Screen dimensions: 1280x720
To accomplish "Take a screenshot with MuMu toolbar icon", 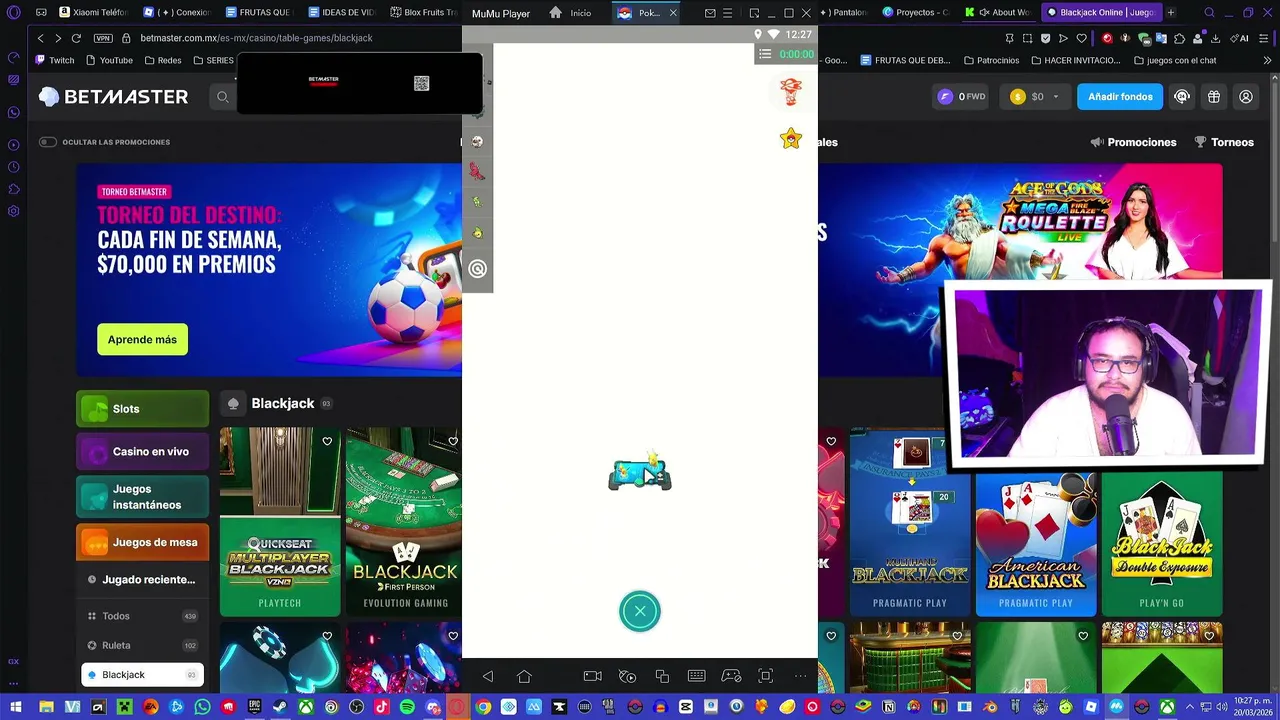I will click(766, 677).
